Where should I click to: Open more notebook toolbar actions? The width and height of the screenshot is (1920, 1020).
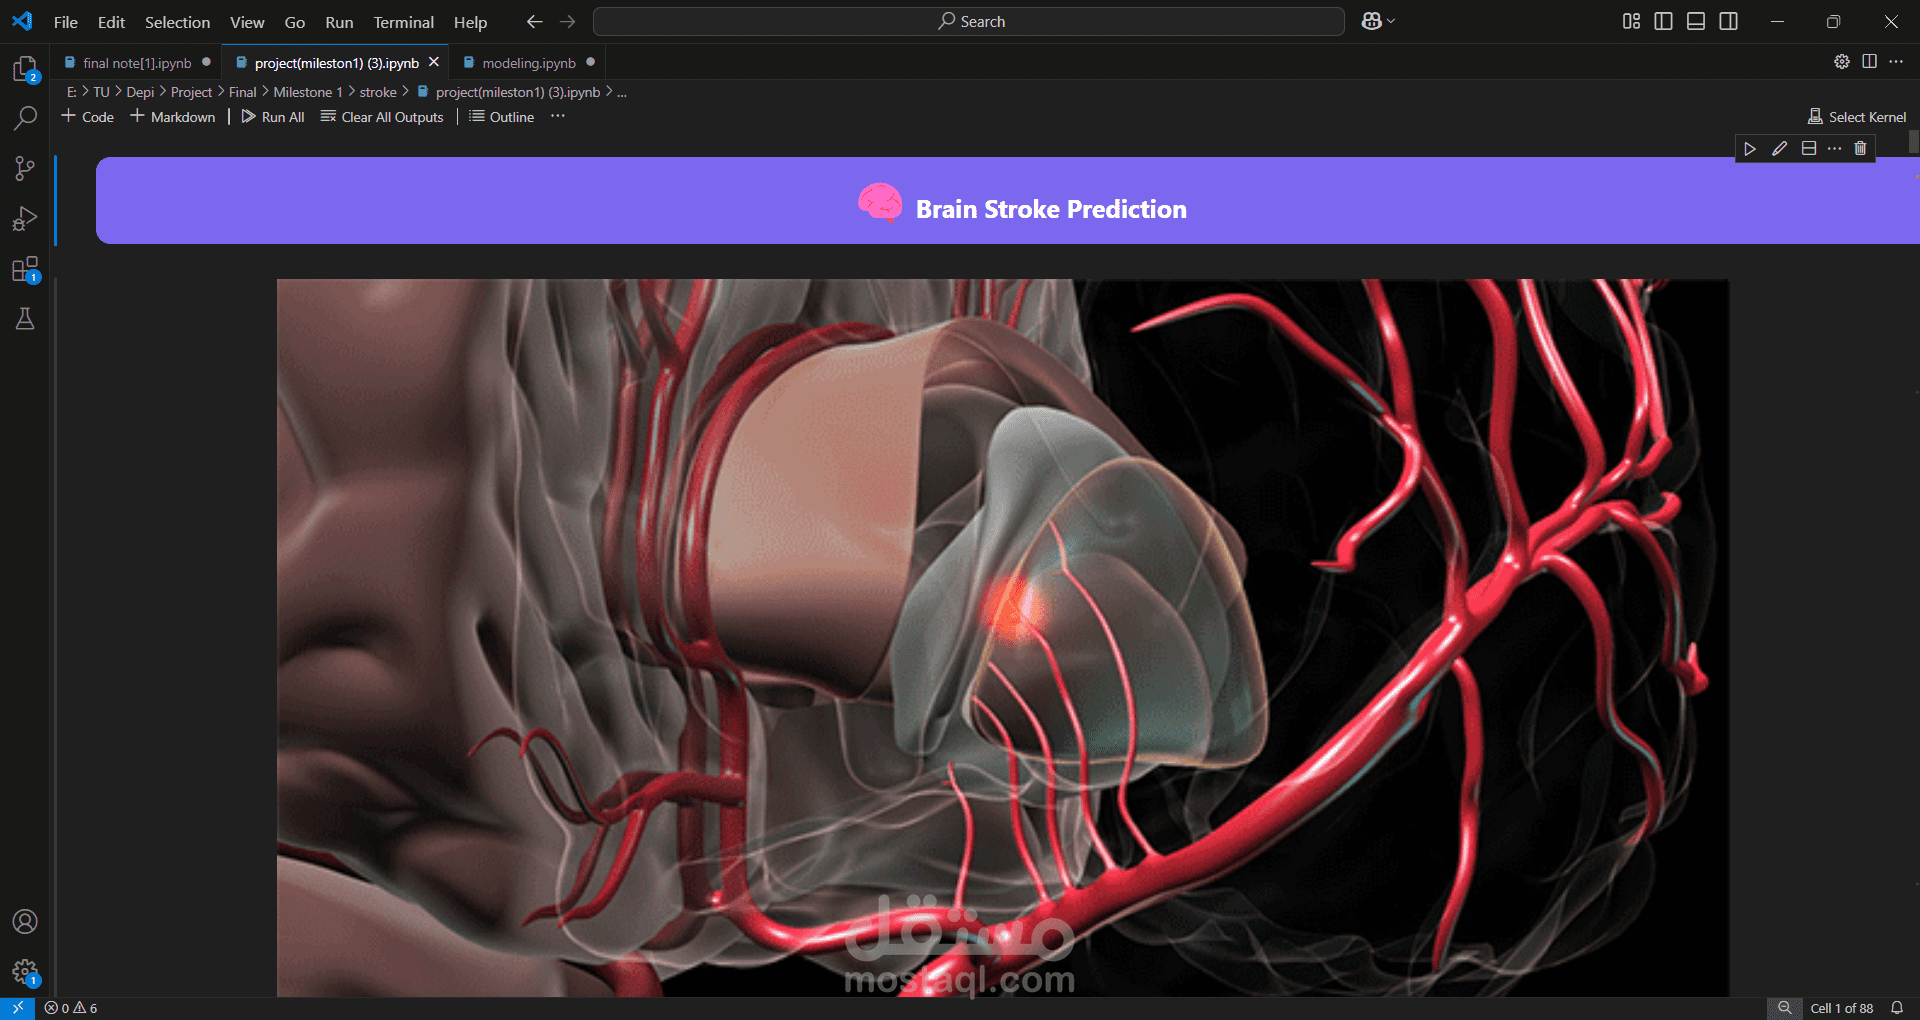pyautogui.click(x=558, y=117)
